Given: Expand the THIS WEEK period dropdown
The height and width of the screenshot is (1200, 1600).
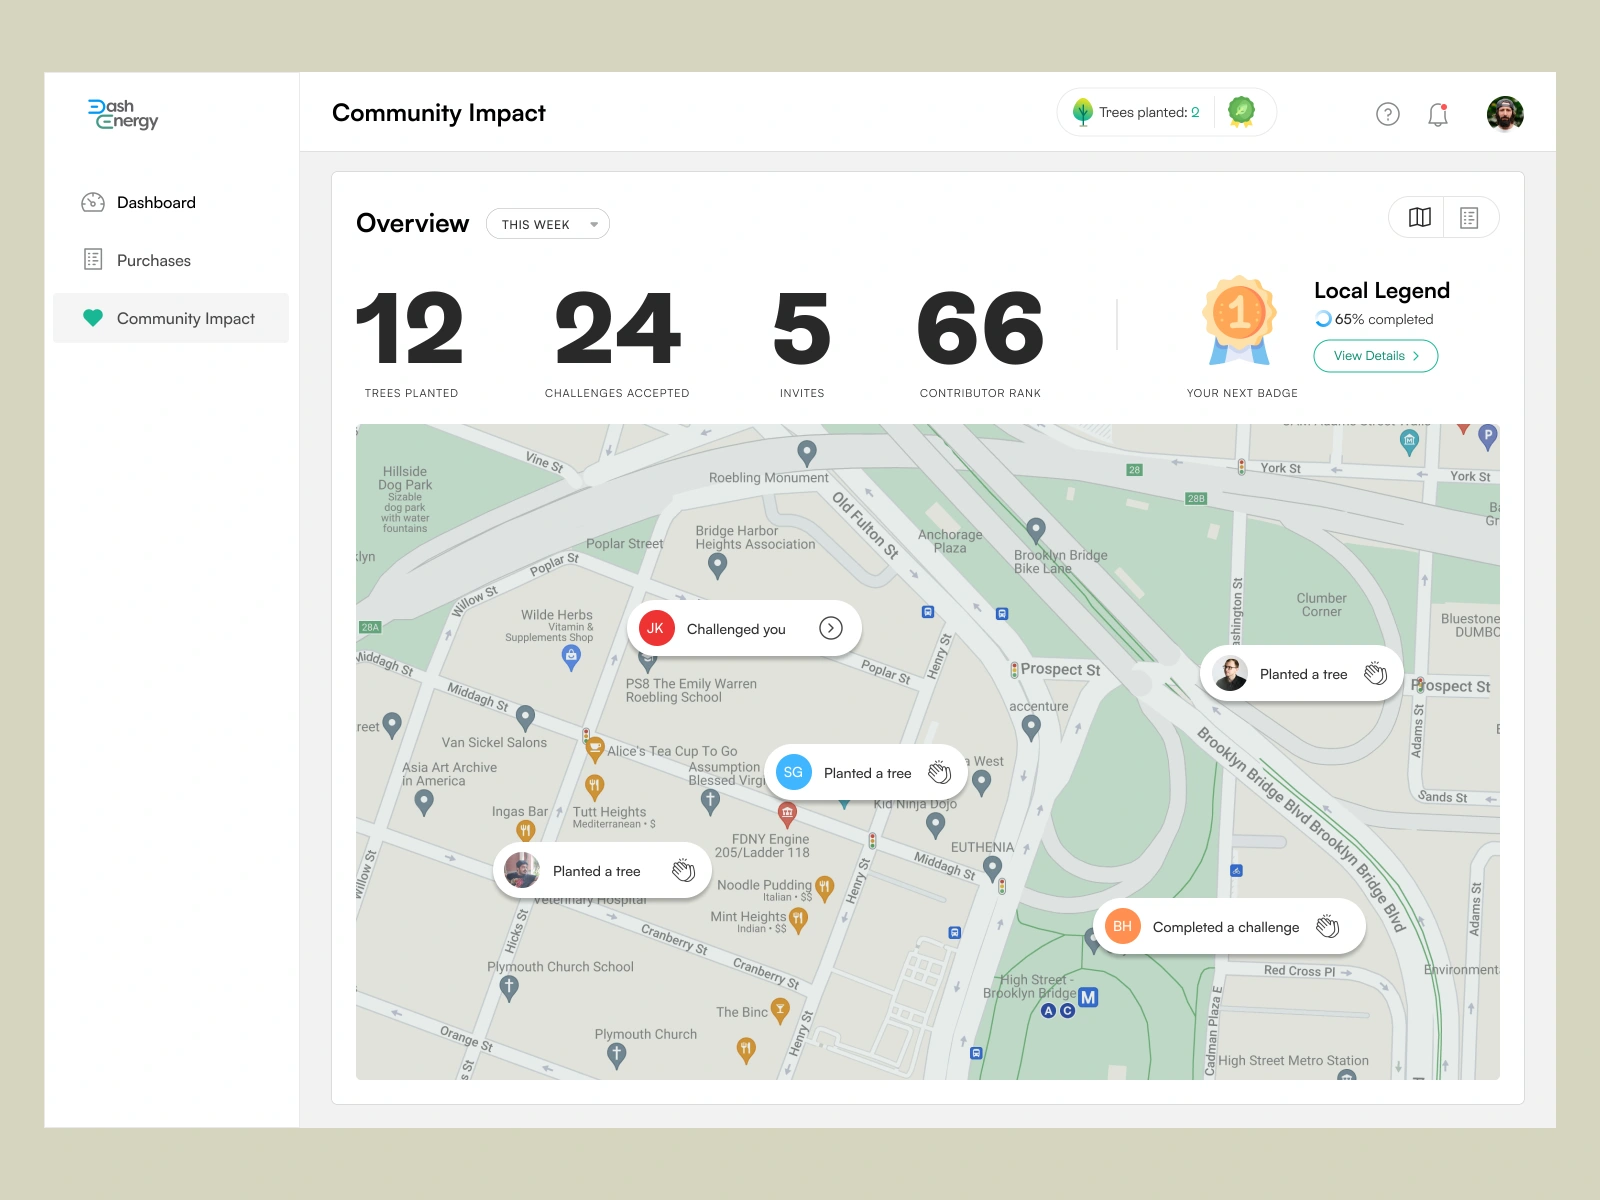Looking at the screenshot, I should (x=547, y=224).
